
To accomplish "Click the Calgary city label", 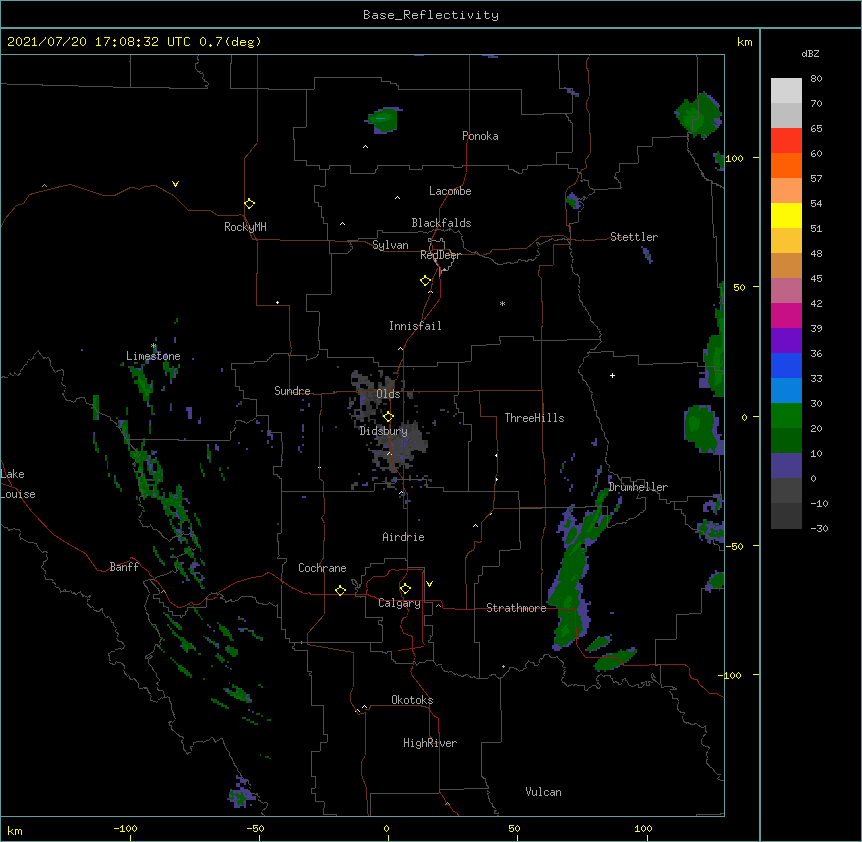I will click(x=399, y=603).
